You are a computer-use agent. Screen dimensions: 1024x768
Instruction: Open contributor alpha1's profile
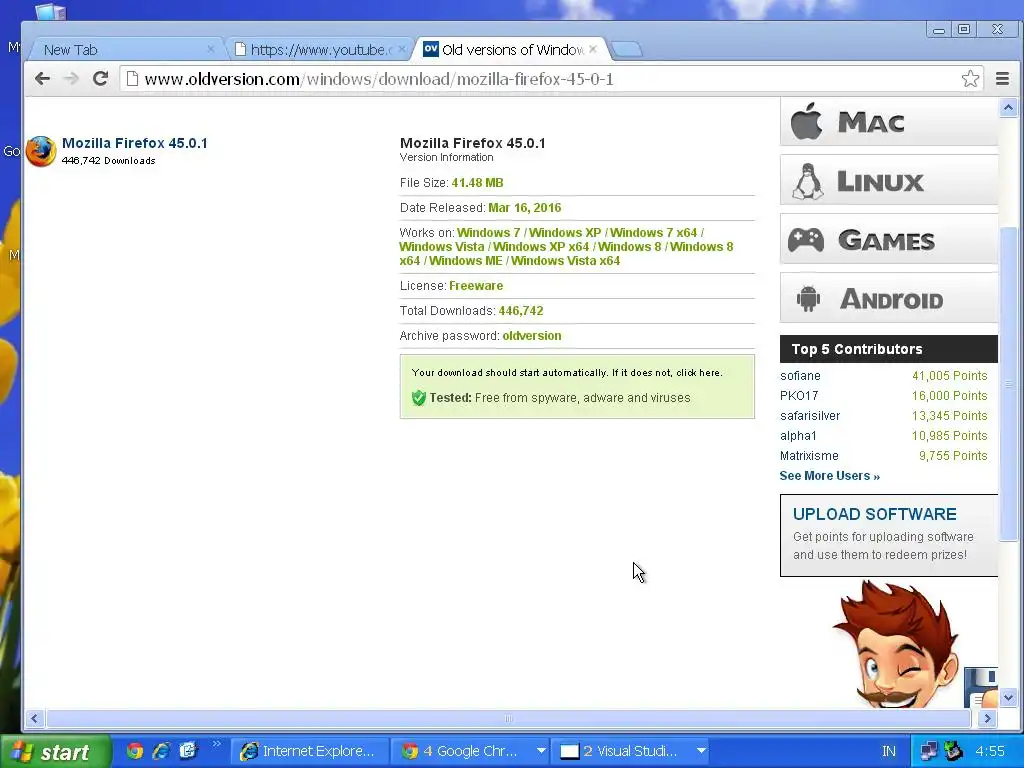pos(798,436)
